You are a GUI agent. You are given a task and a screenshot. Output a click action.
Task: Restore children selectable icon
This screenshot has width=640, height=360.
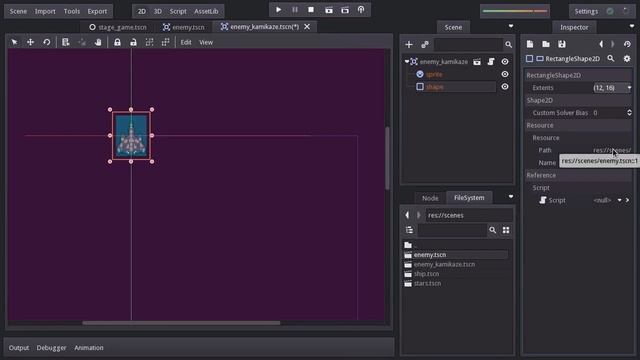[165, 42]
